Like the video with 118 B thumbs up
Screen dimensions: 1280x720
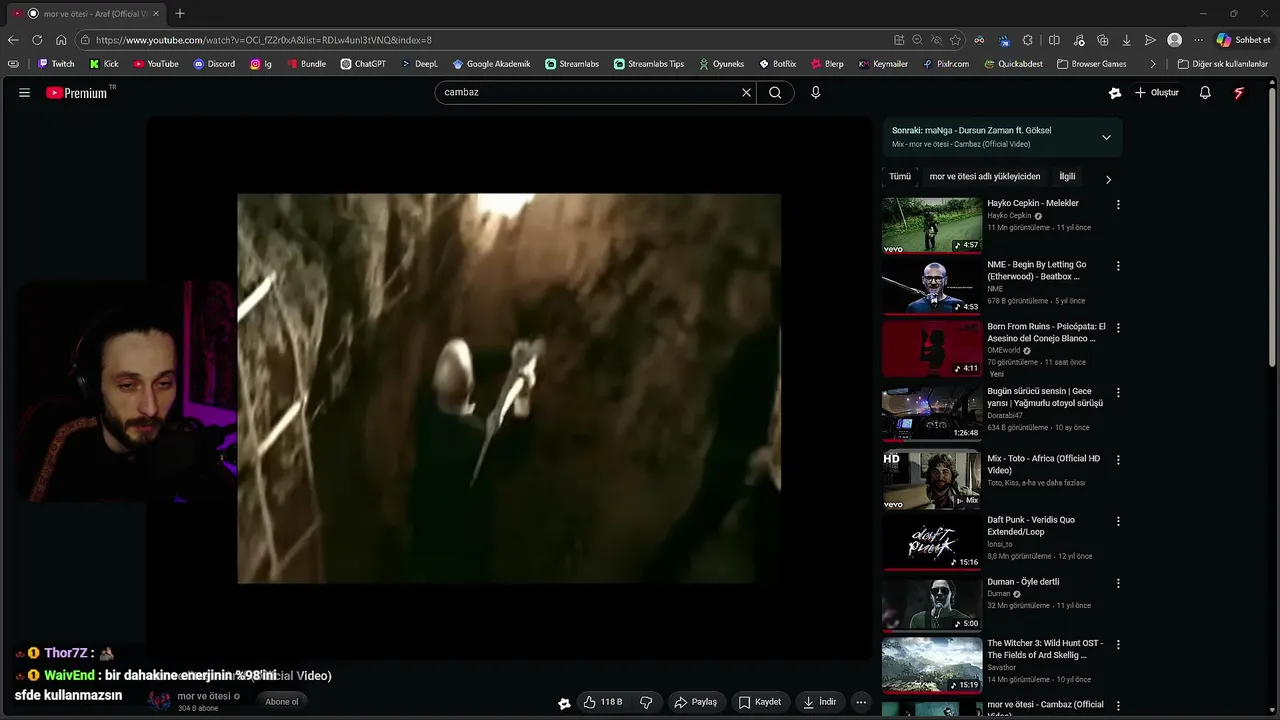603,702
